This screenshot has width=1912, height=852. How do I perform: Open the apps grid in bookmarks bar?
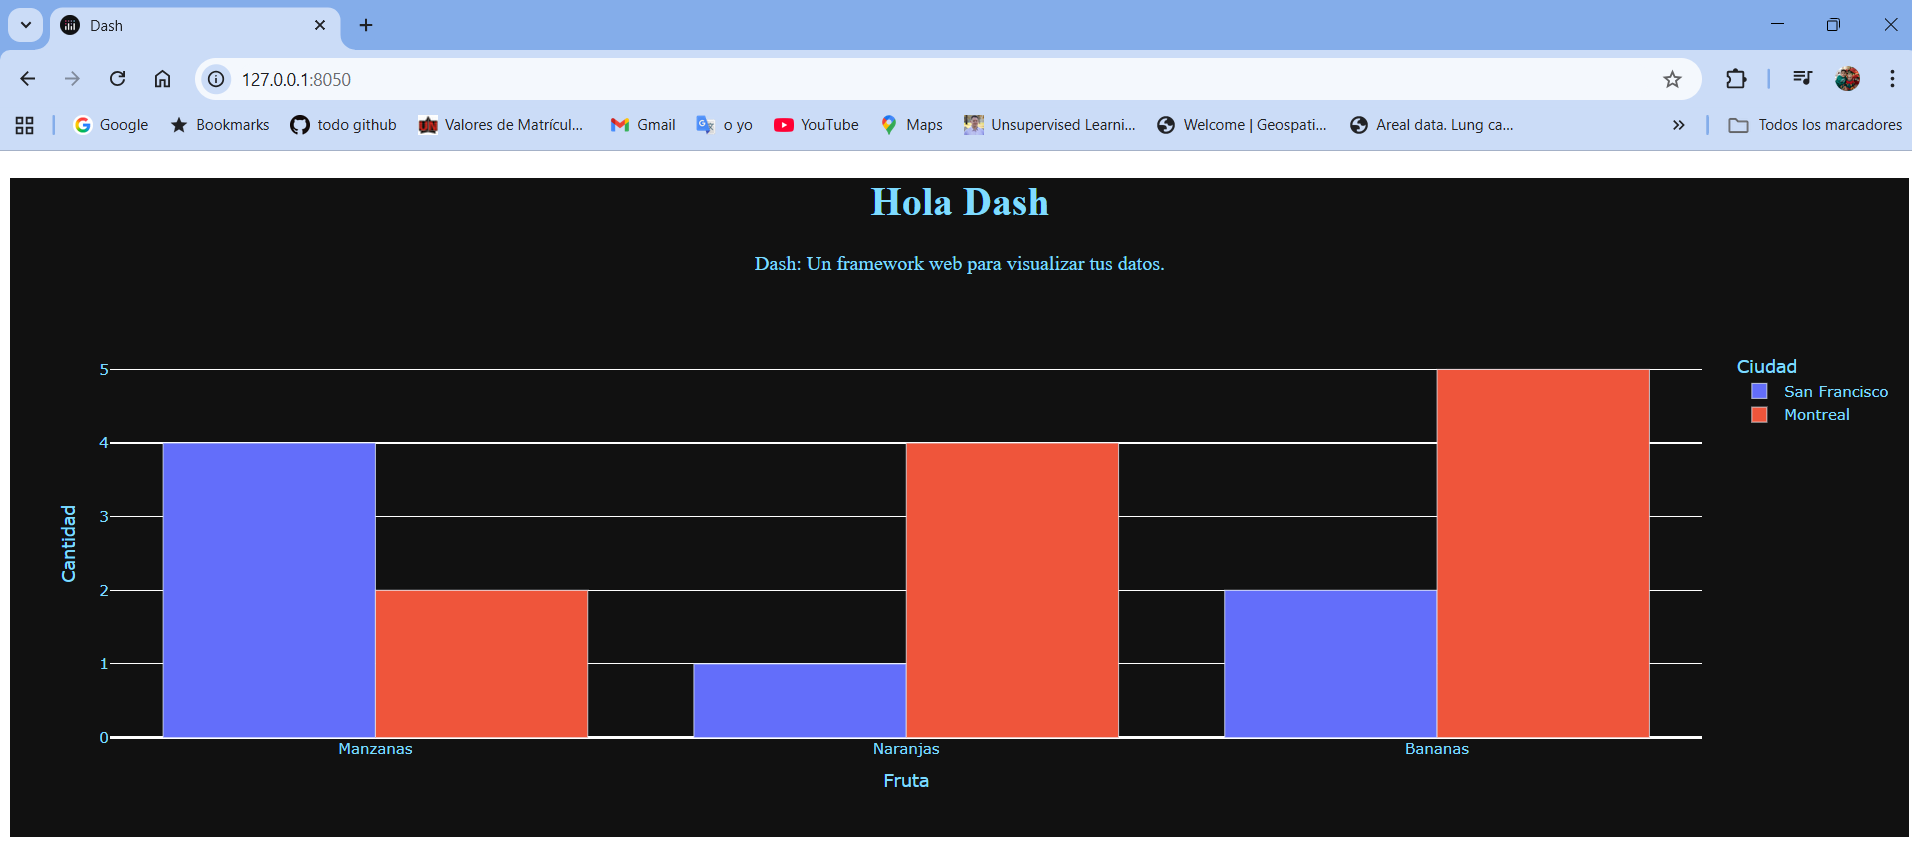coord(25,125)
